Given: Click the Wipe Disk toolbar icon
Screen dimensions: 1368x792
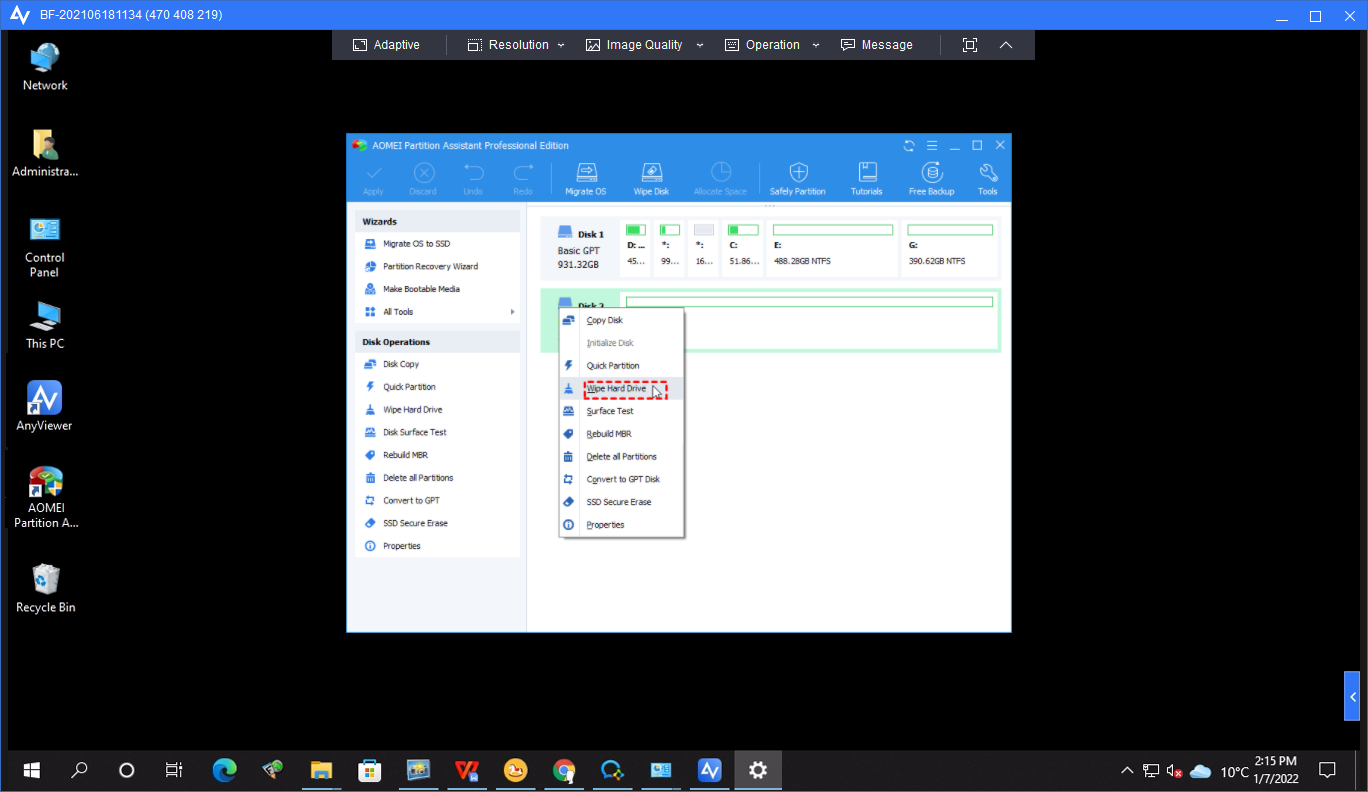Looking at the screenshot, I should [x=651, y=178].
